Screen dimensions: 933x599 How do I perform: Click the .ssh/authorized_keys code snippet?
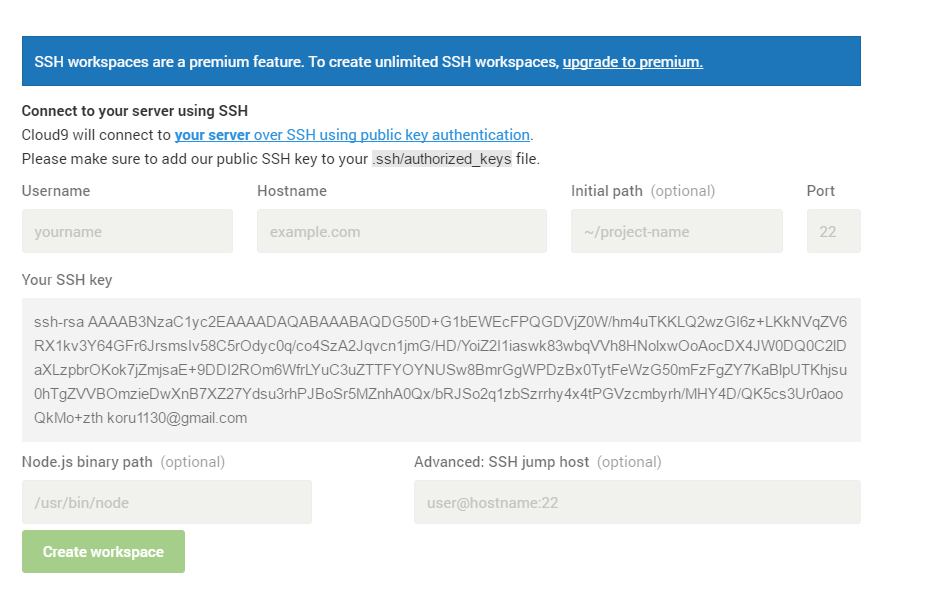tap(442, 159)
